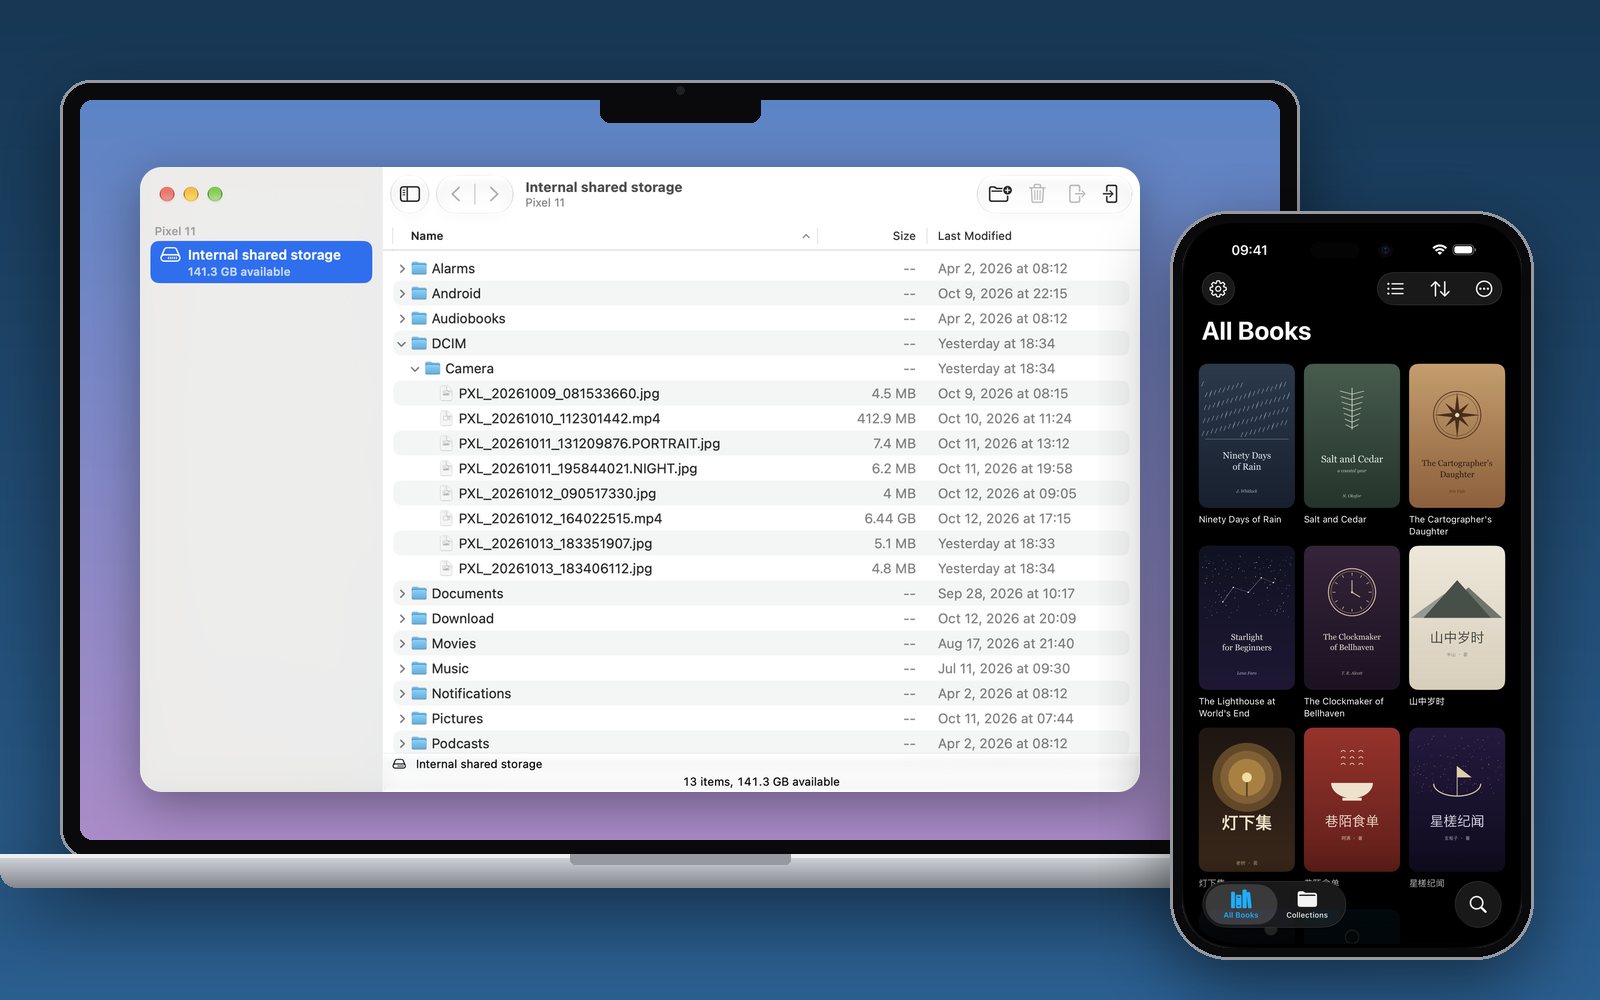
Task: Select file PXL_20261012_090517330.jpg
Action: point(761,494)
